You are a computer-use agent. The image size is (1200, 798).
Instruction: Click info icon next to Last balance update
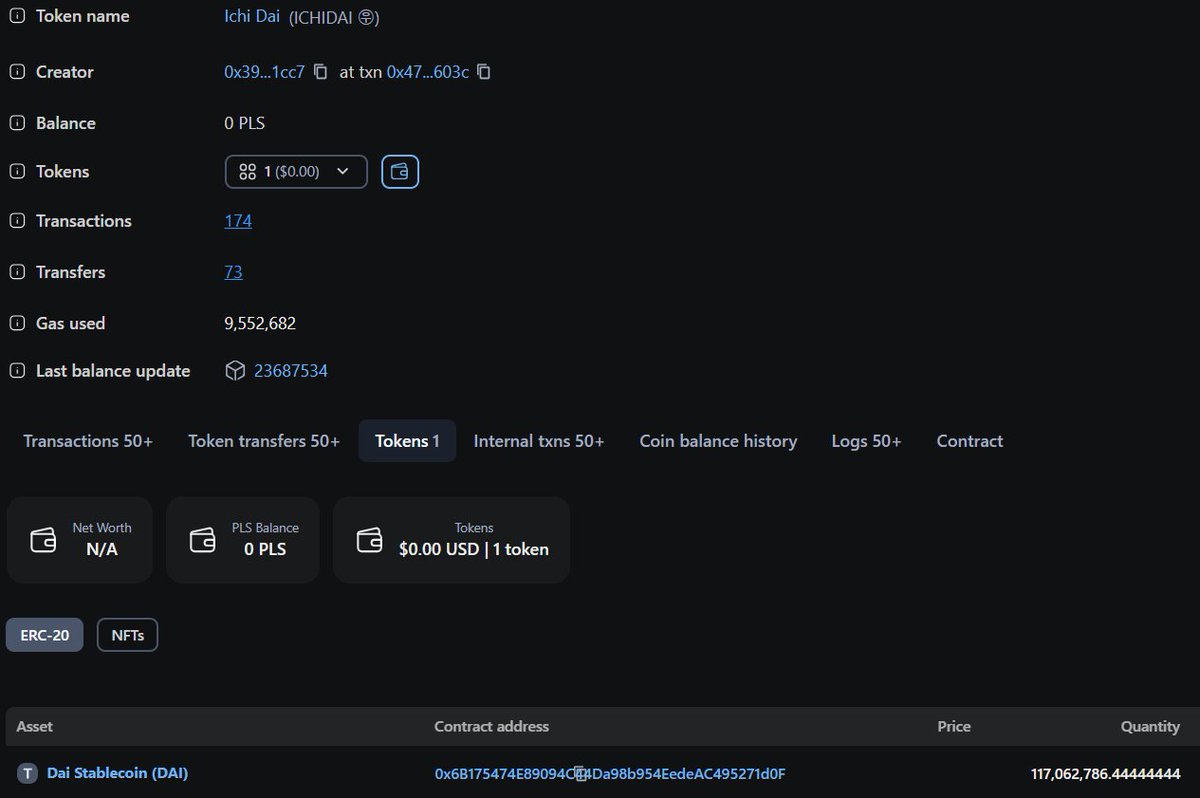click(17, 371)
